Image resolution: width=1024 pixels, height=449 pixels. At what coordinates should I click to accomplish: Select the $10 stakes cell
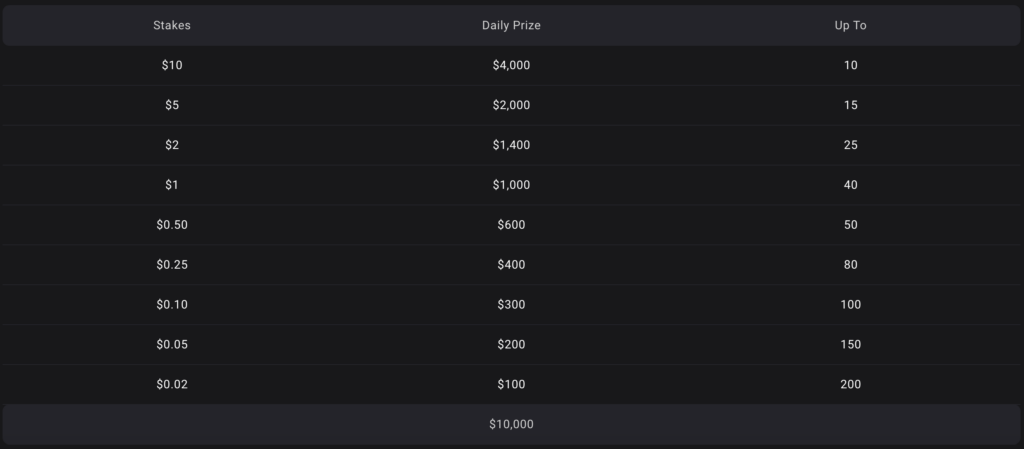[x=172, y=65]
